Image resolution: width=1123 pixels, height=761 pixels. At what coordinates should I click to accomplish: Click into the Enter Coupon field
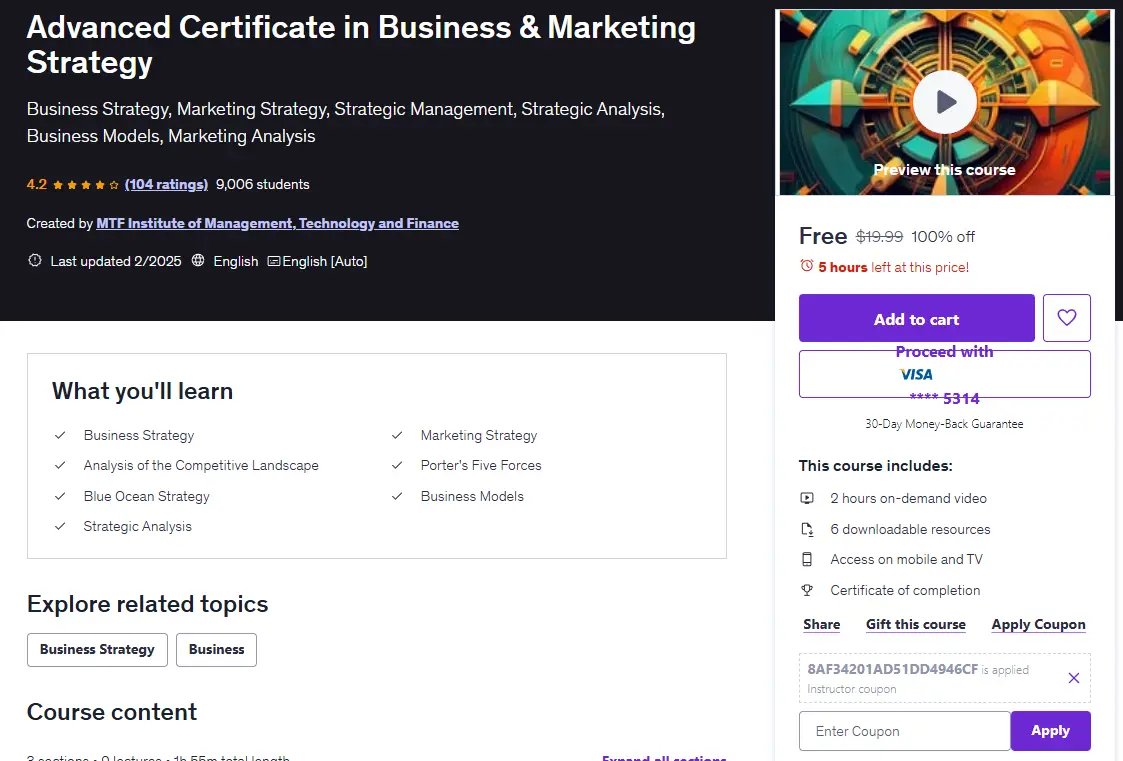click(905, 731)
